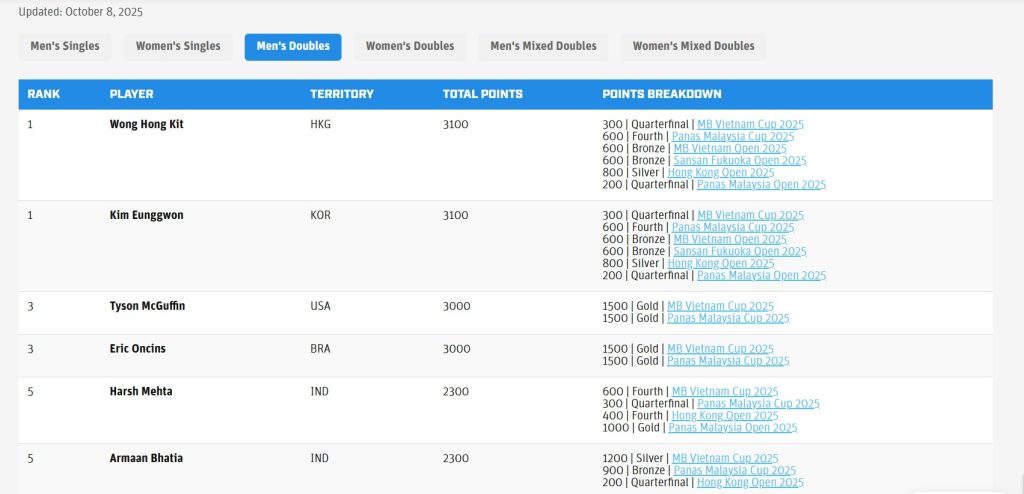The width and height of the screenshot is (1024, 494).
Task: Click Harsh Mehta's Panas Malaysia Open 2025 link
Action: click(732, 428)
